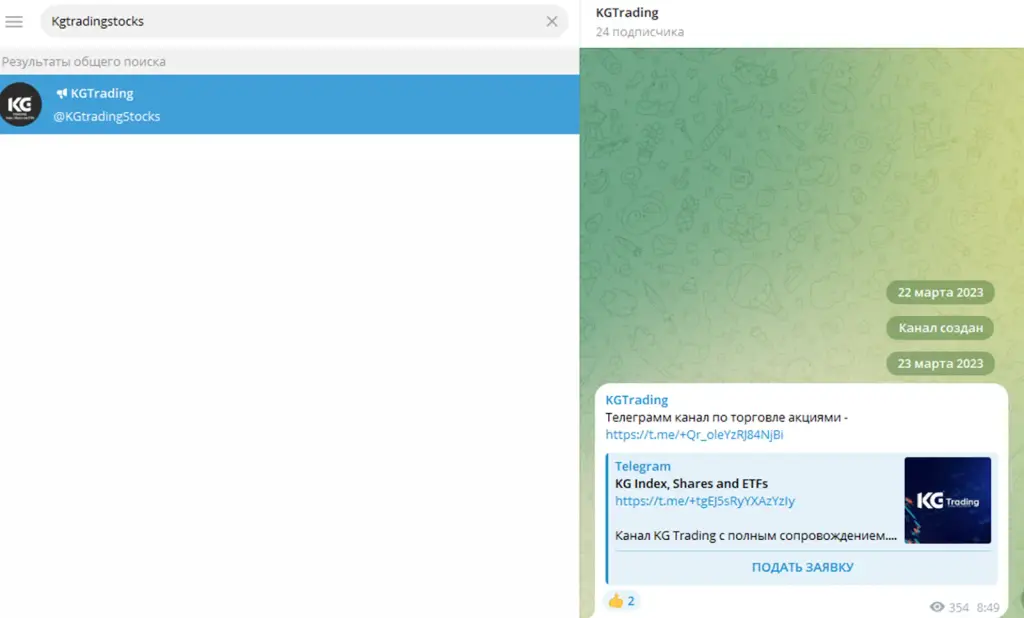Click the KGTrading sender name in message
Screen dimensions: 1024x618
(x=637, y=400)
